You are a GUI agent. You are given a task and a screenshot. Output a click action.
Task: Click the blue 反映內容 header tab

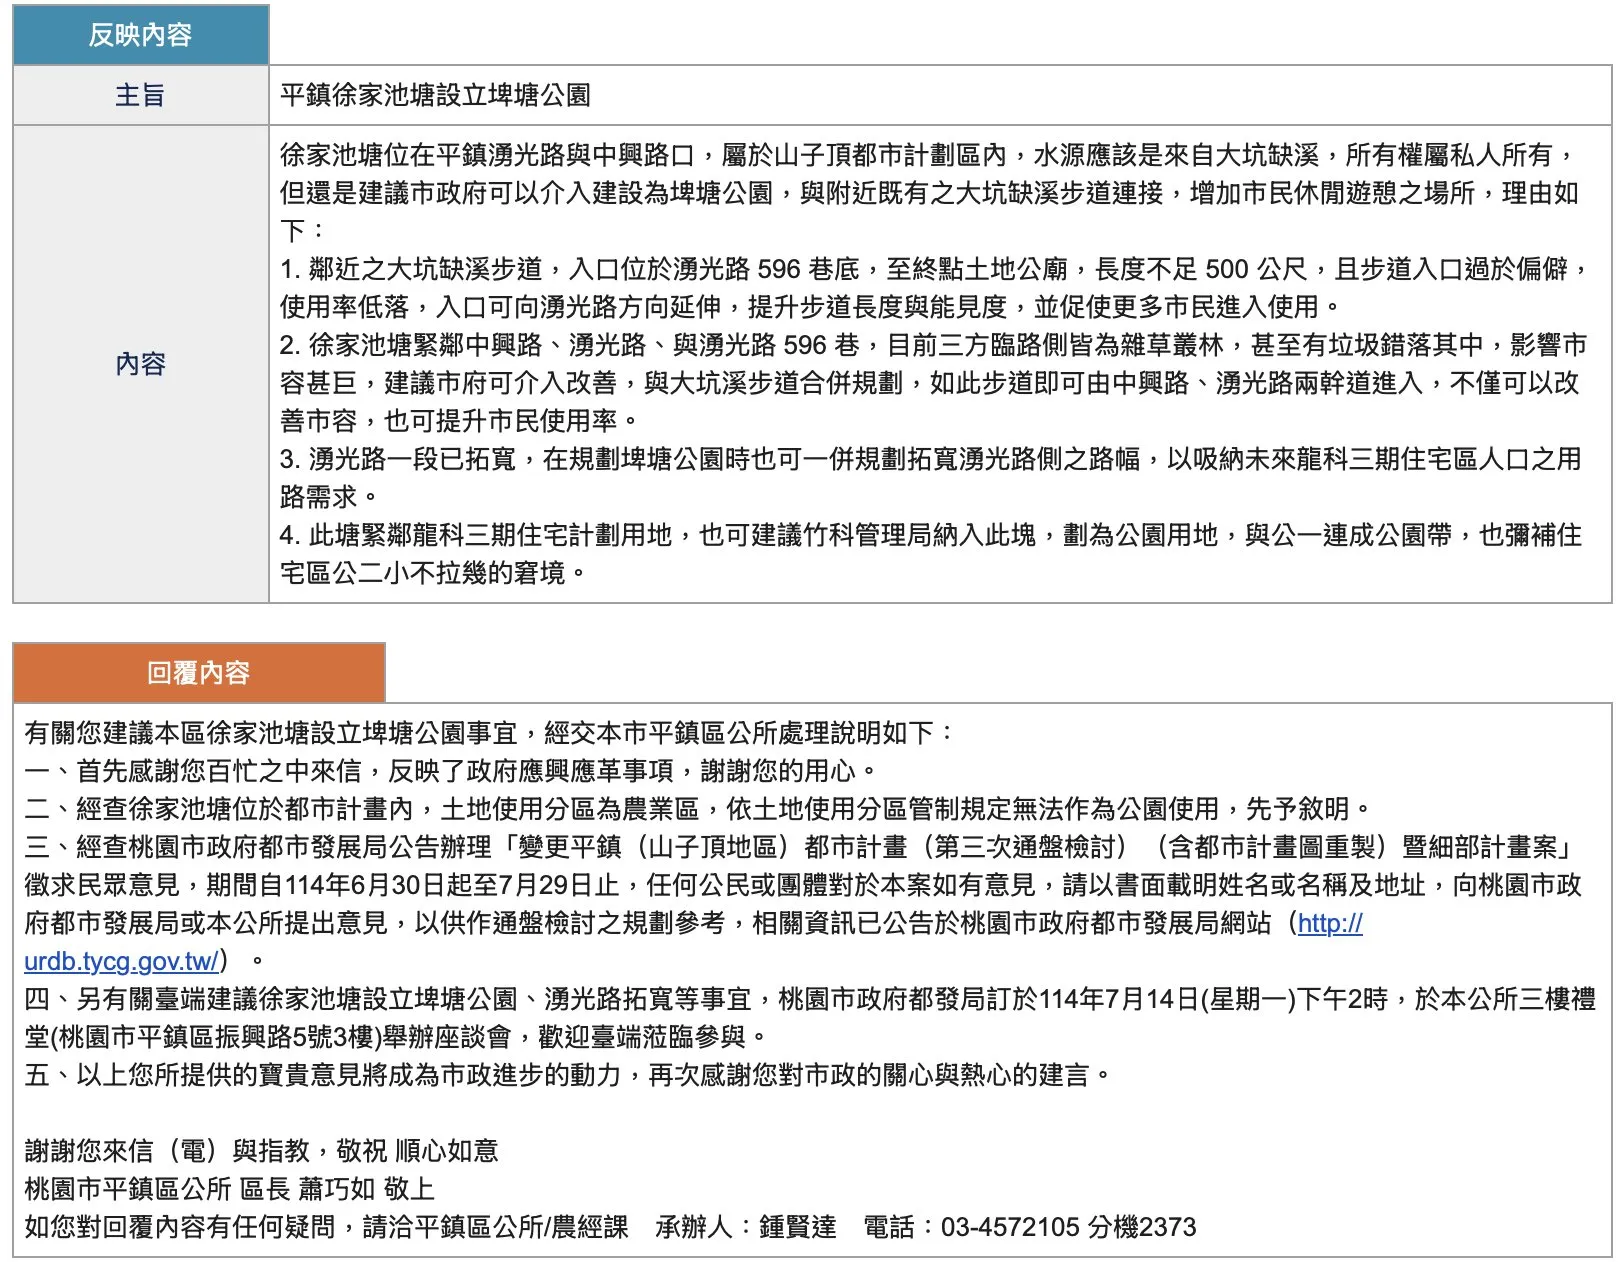coord(140,35)
